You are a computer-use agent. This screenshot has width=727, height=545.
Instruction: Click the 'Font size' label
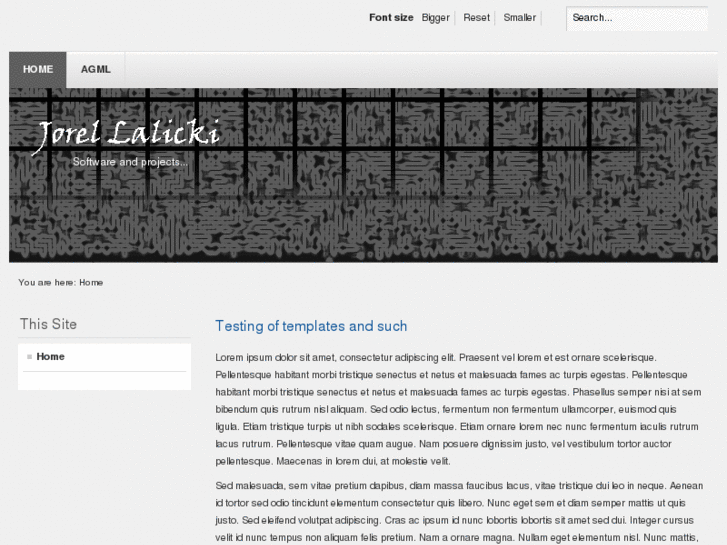point(391,18)
